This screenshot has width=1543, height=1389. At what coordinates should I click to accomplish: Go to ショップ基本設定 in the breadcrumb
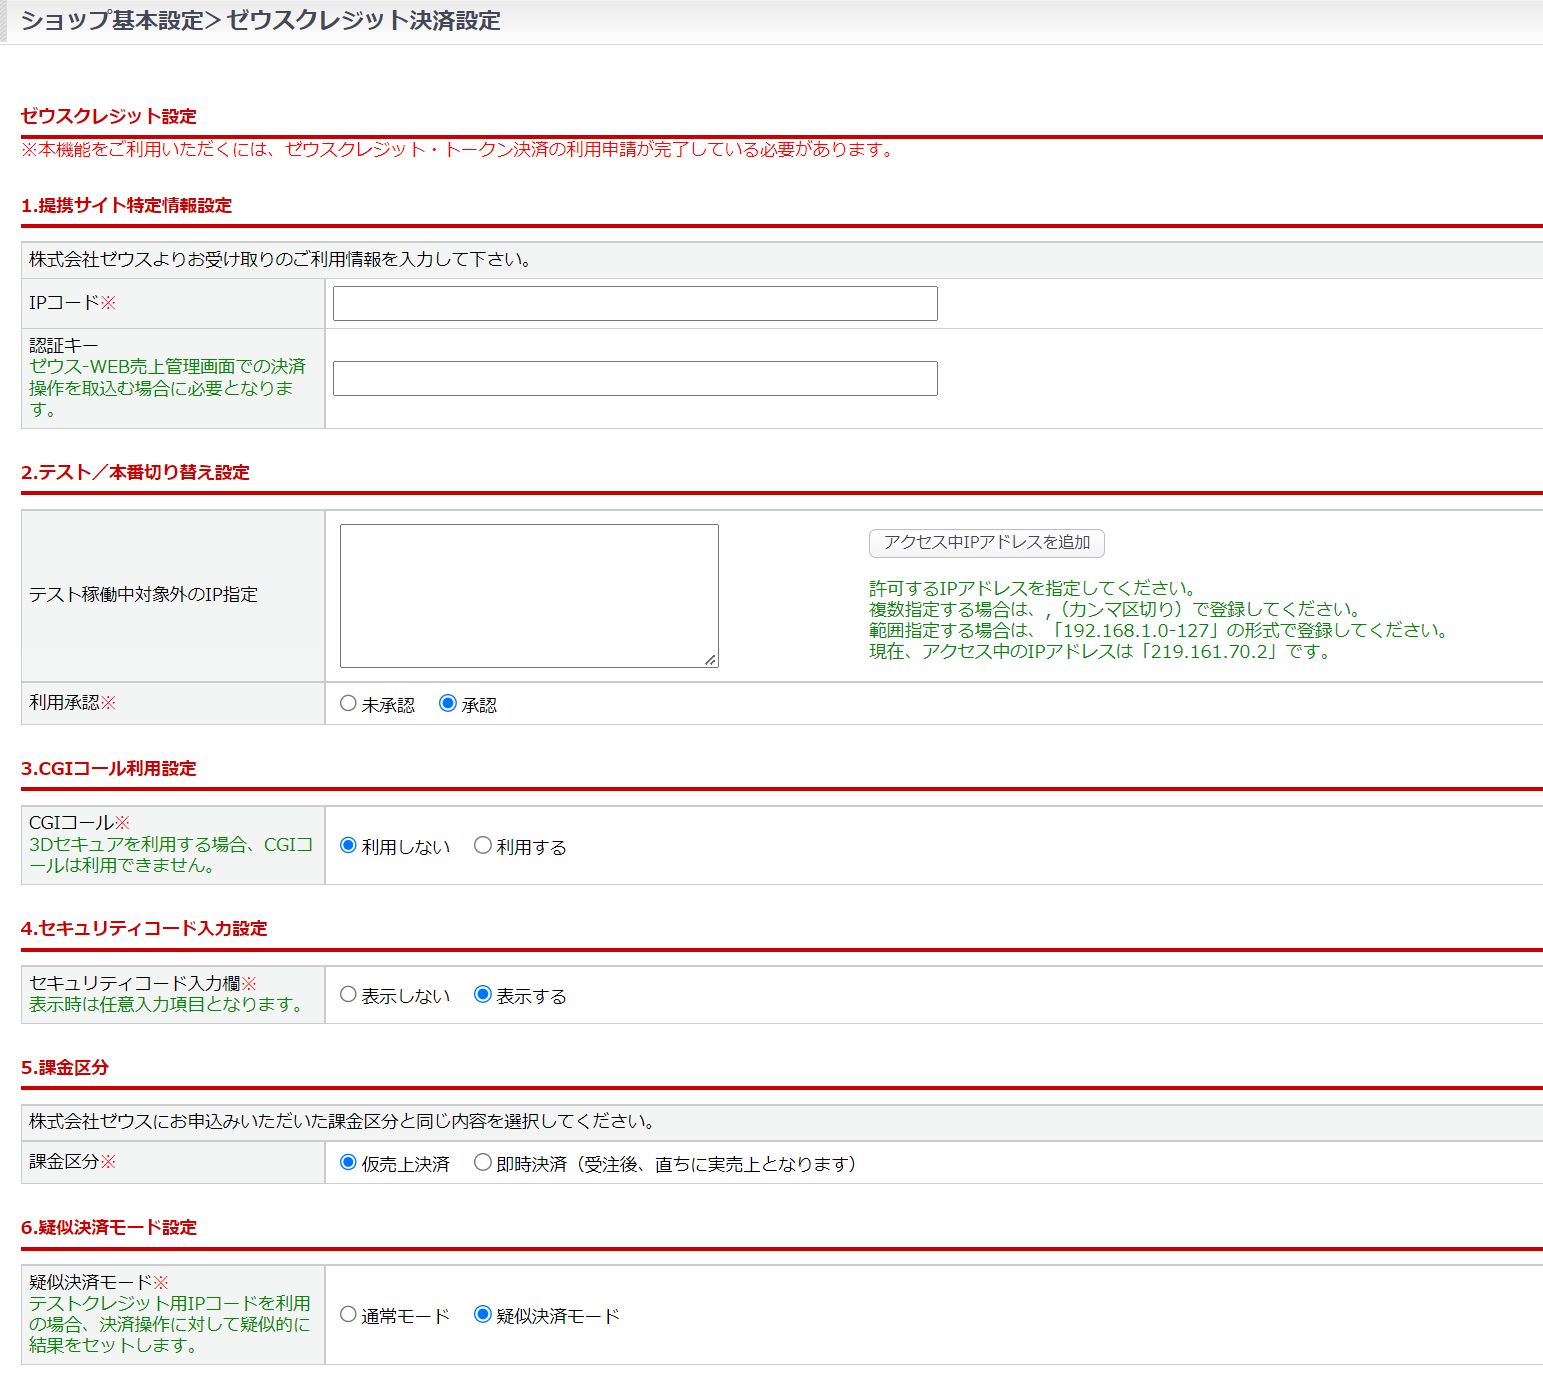point(112,21)
